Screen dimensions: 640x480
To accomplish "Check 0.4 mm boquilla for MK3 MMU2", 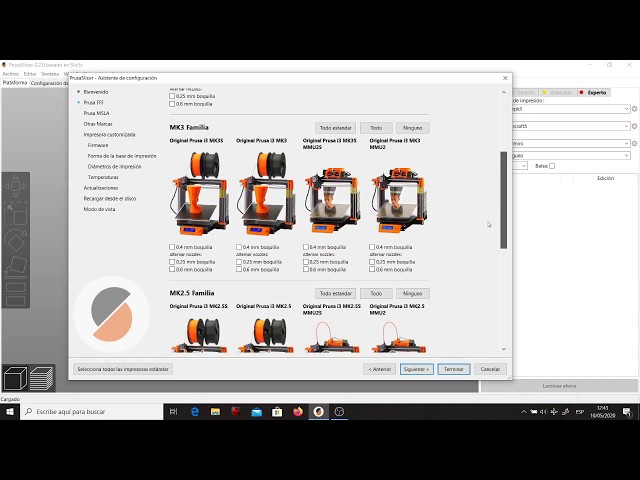I will (372, 247).
